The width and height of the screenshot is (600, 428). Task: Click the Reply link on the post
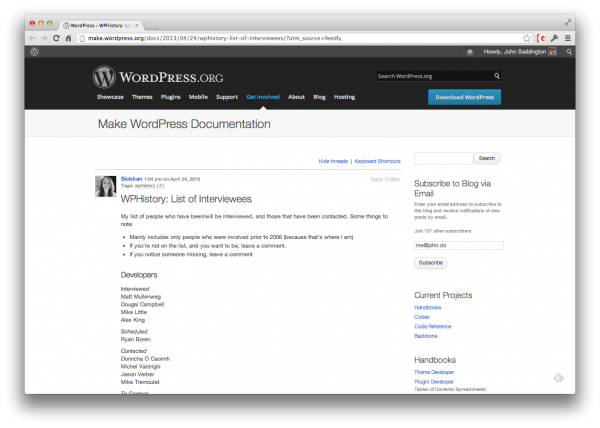point(377,179)
